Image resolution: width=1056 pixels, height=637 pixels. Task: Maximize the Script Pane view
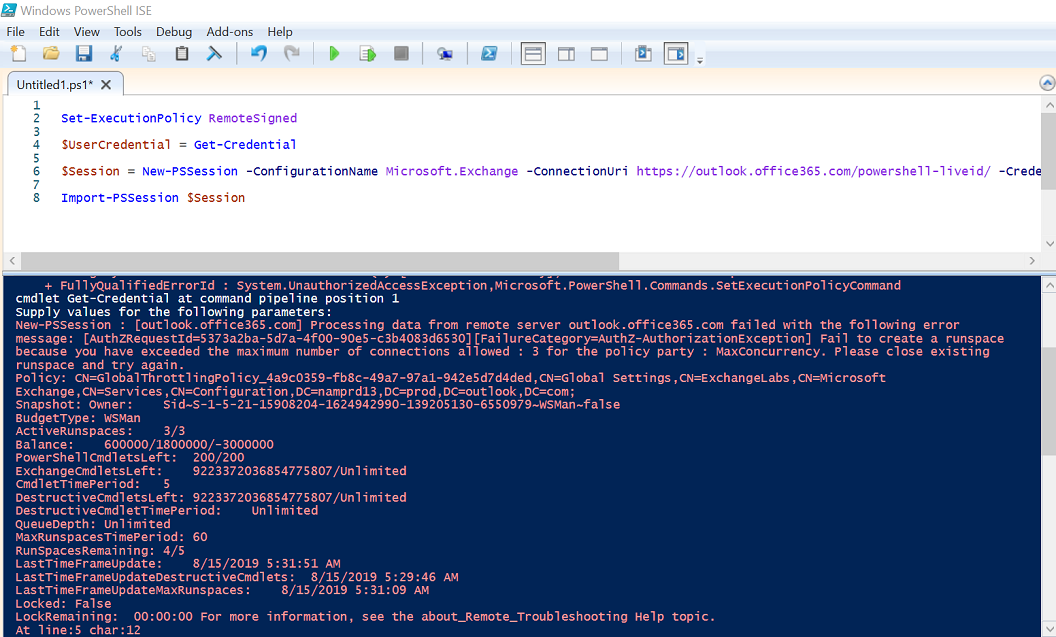point(599,53)
